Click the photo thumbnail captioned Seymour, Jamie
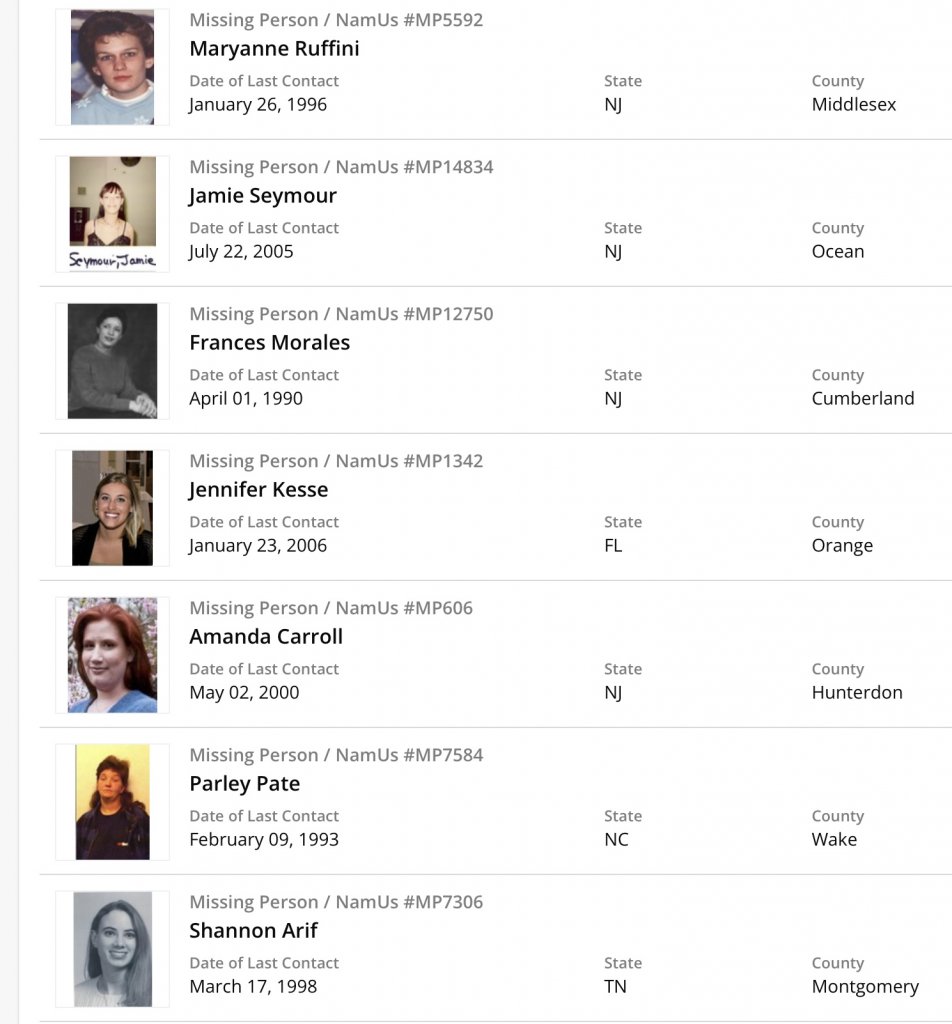Image resolution: width=952 pixels, height=1024 pixels. [x=112, y=213]
